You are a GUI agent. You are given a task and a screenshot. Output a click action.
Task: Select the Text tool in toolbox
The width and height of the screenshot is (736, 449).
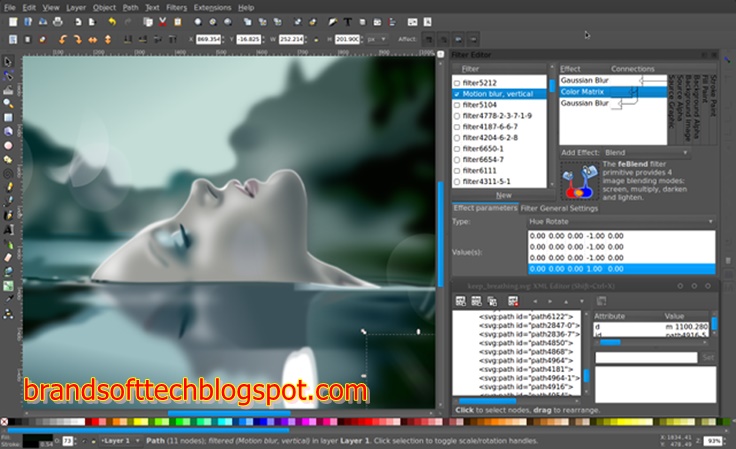(x=8, y=230)
